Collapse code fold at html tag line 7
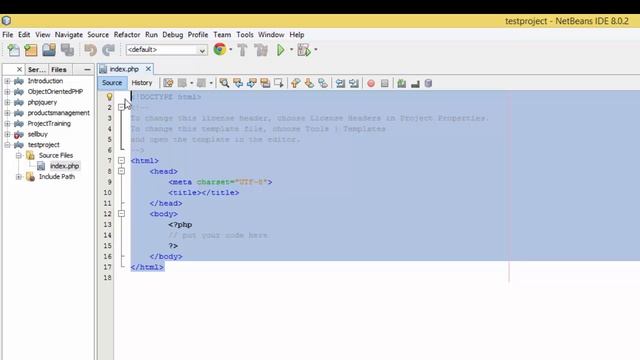This screenshot has height=360, width=640. [x=122, y=160]
